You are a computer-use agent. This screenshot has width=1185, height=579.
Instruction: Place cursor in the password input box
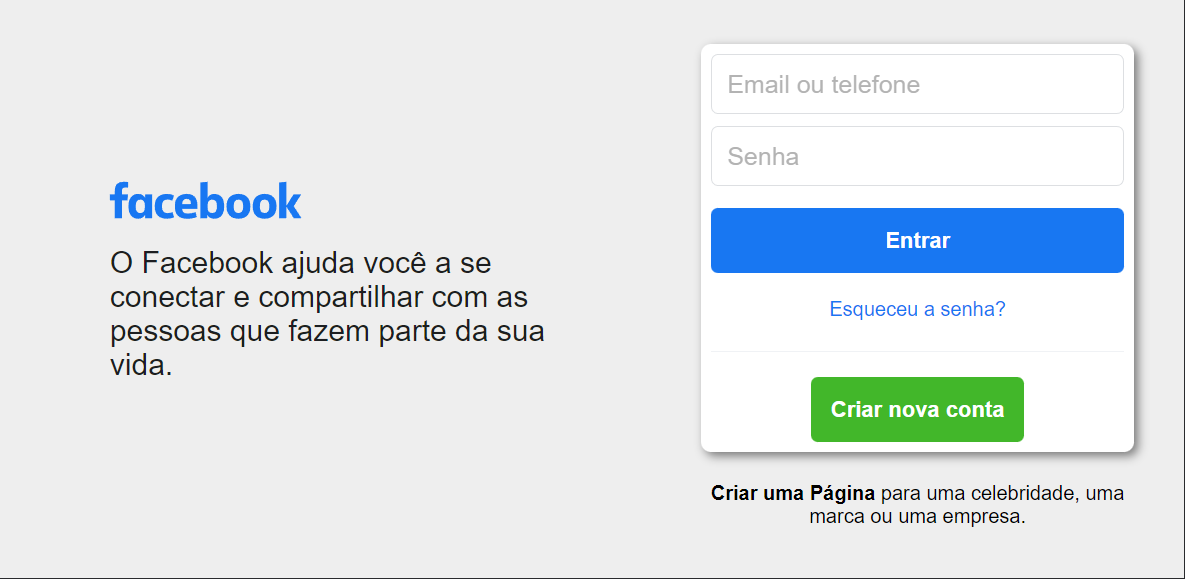[x=917, y=156]
